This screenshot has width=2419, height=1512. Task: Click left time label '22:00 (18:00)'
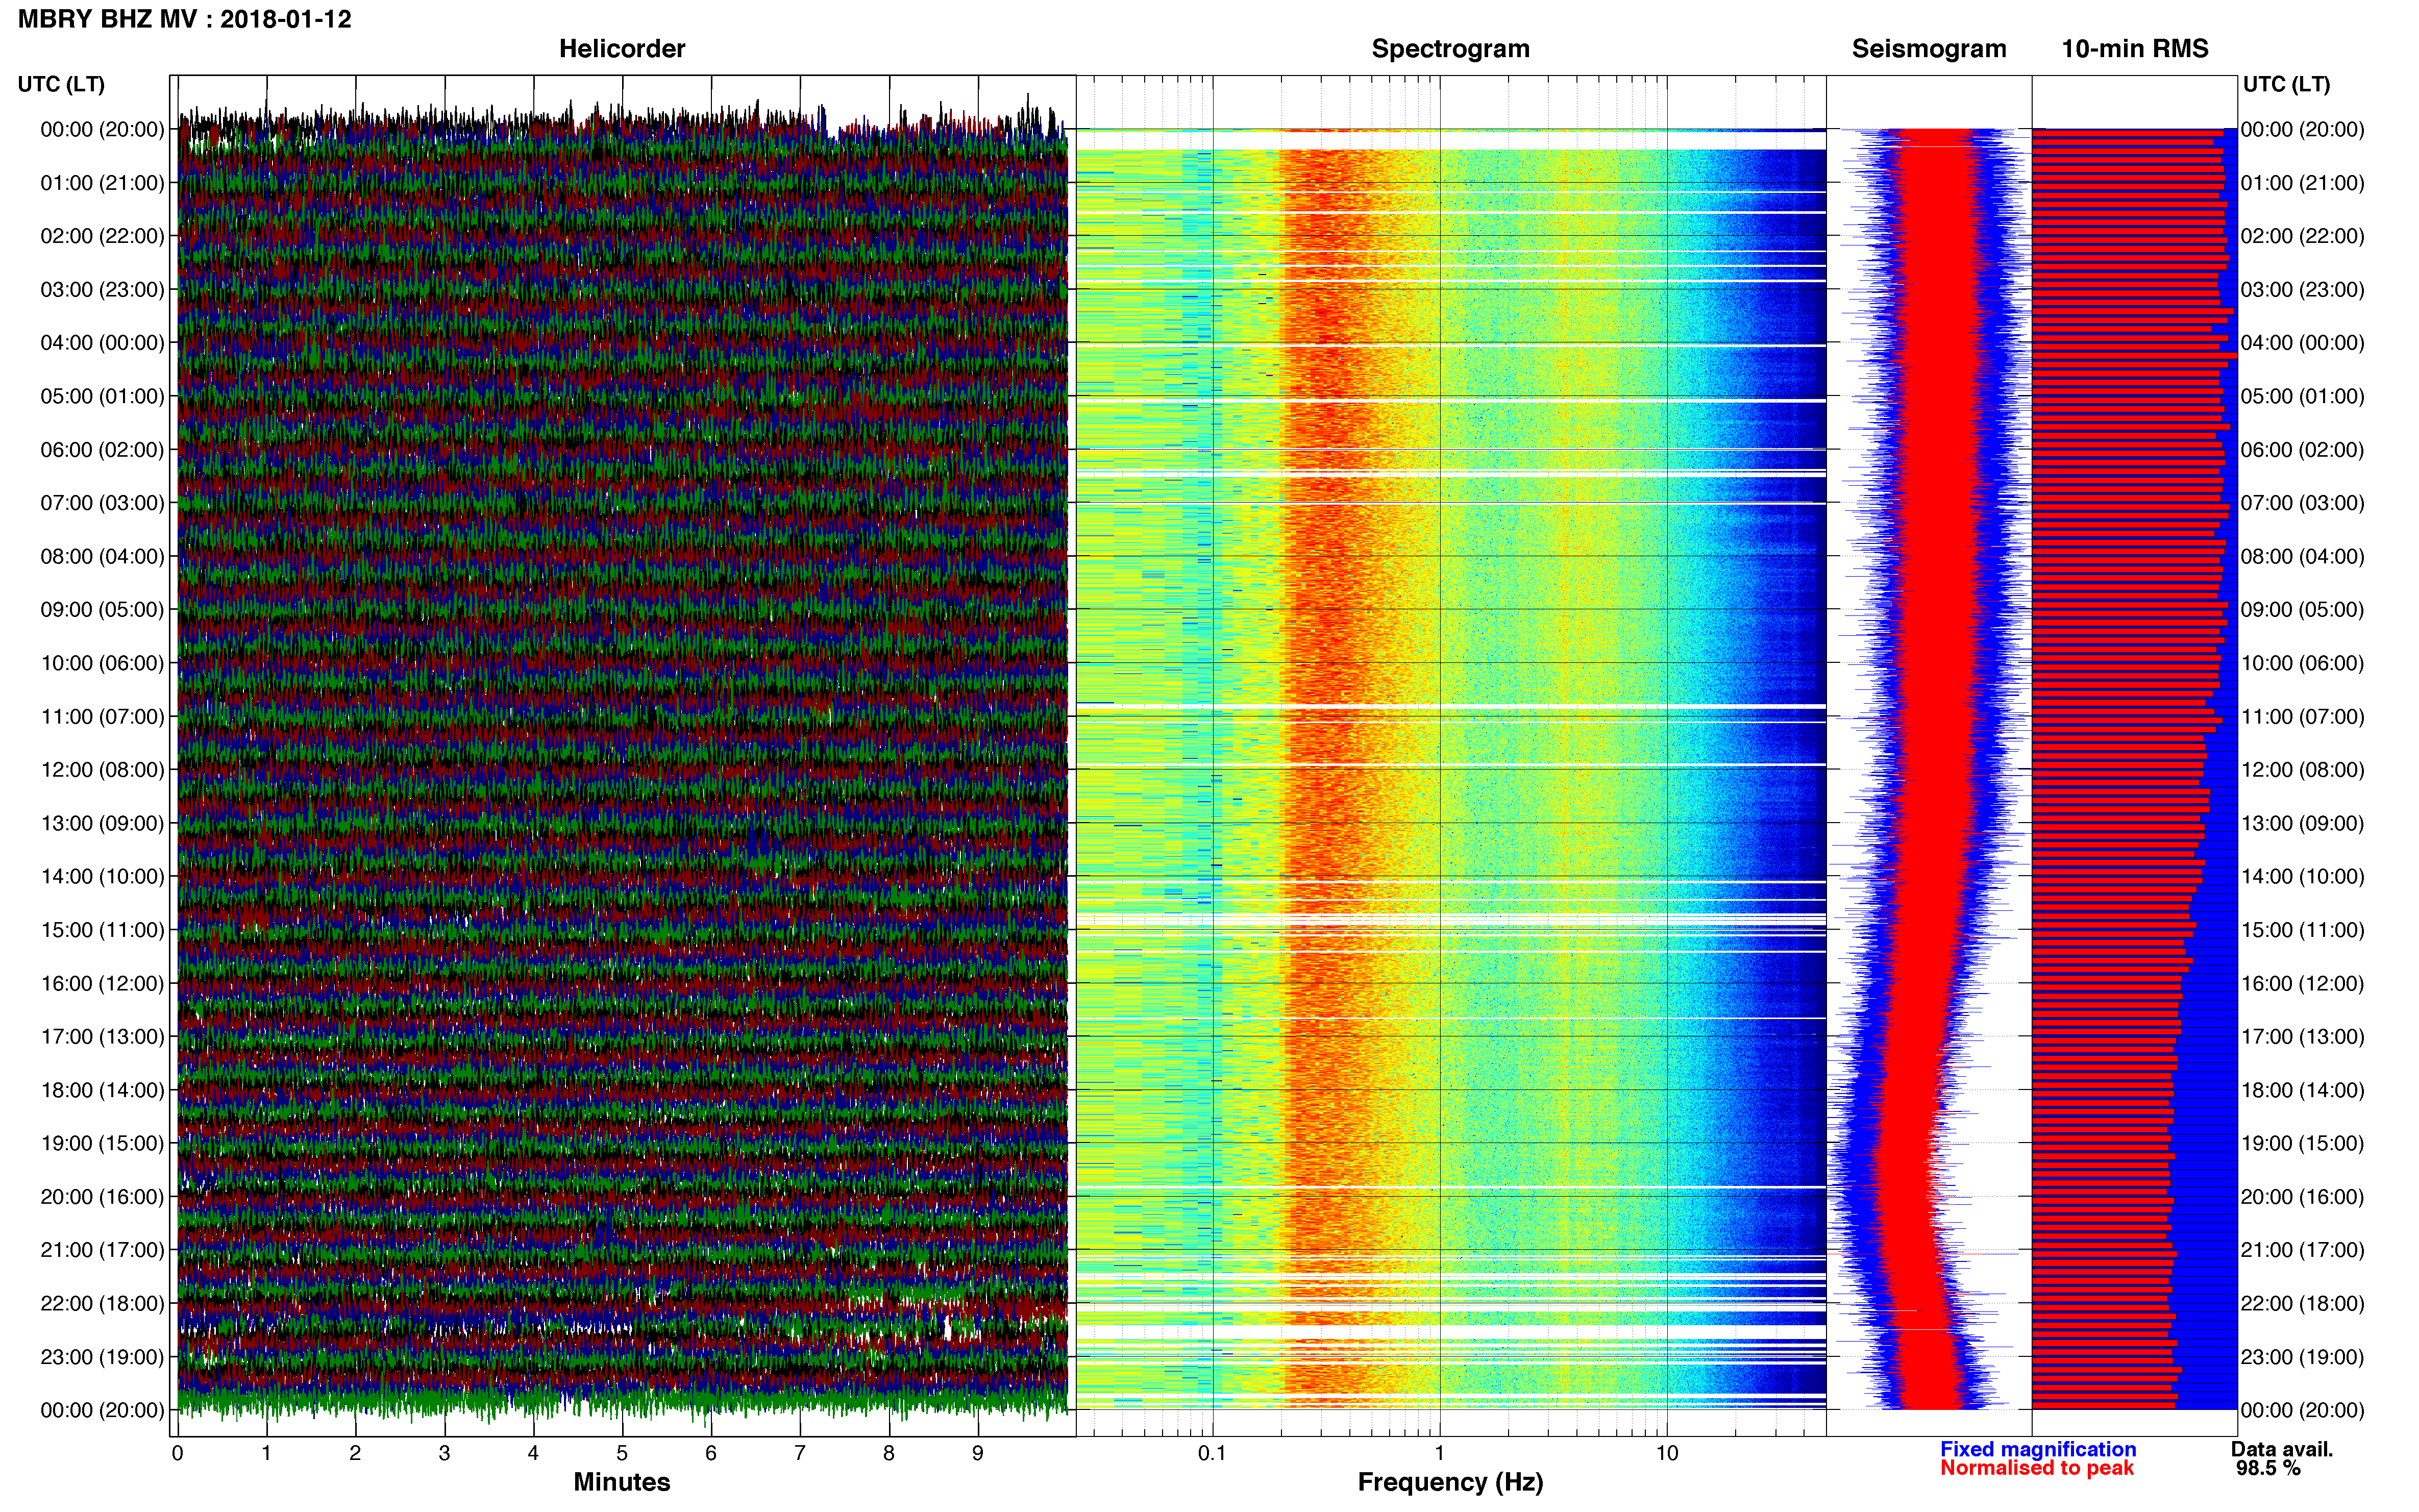tap(103, 1304)
